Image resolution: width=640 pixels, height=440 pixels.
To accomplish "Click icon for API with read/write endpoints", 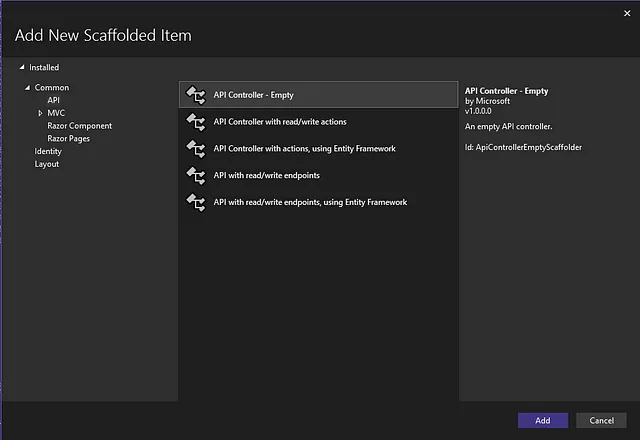I will (196, 176).
